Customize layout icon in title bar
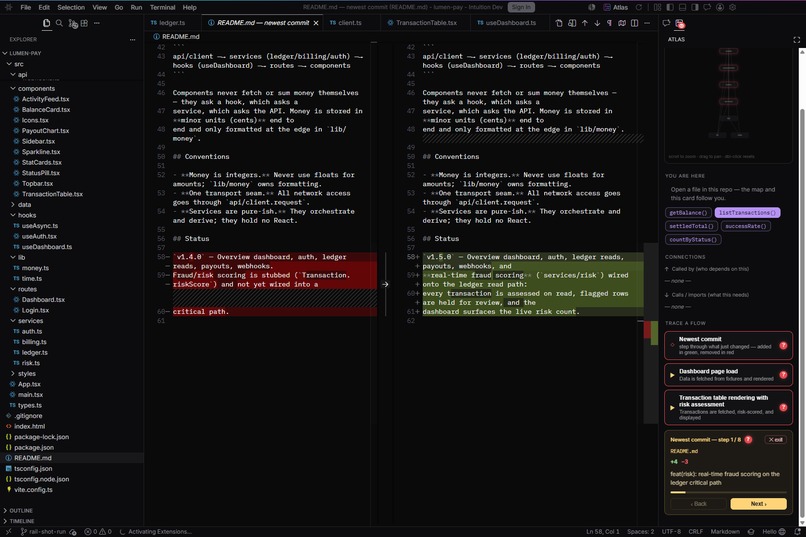806x537 pixels. pyautogui.click(x=657, y=7)
